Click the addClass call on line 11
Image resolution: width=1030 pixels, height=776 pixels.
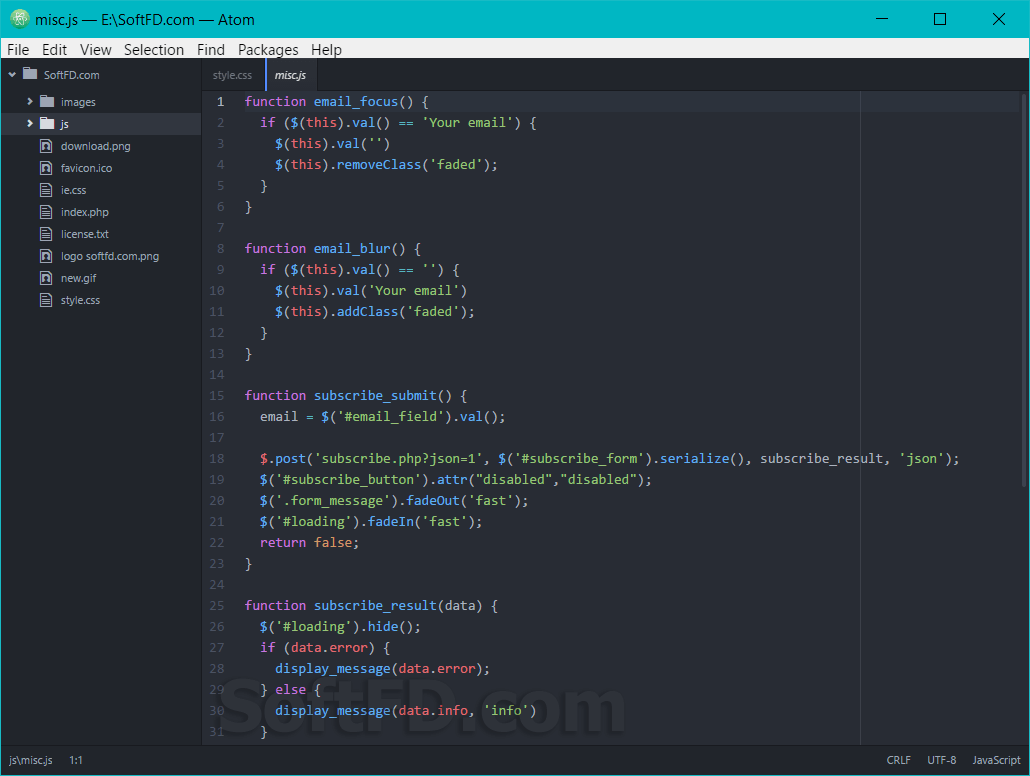367,311
